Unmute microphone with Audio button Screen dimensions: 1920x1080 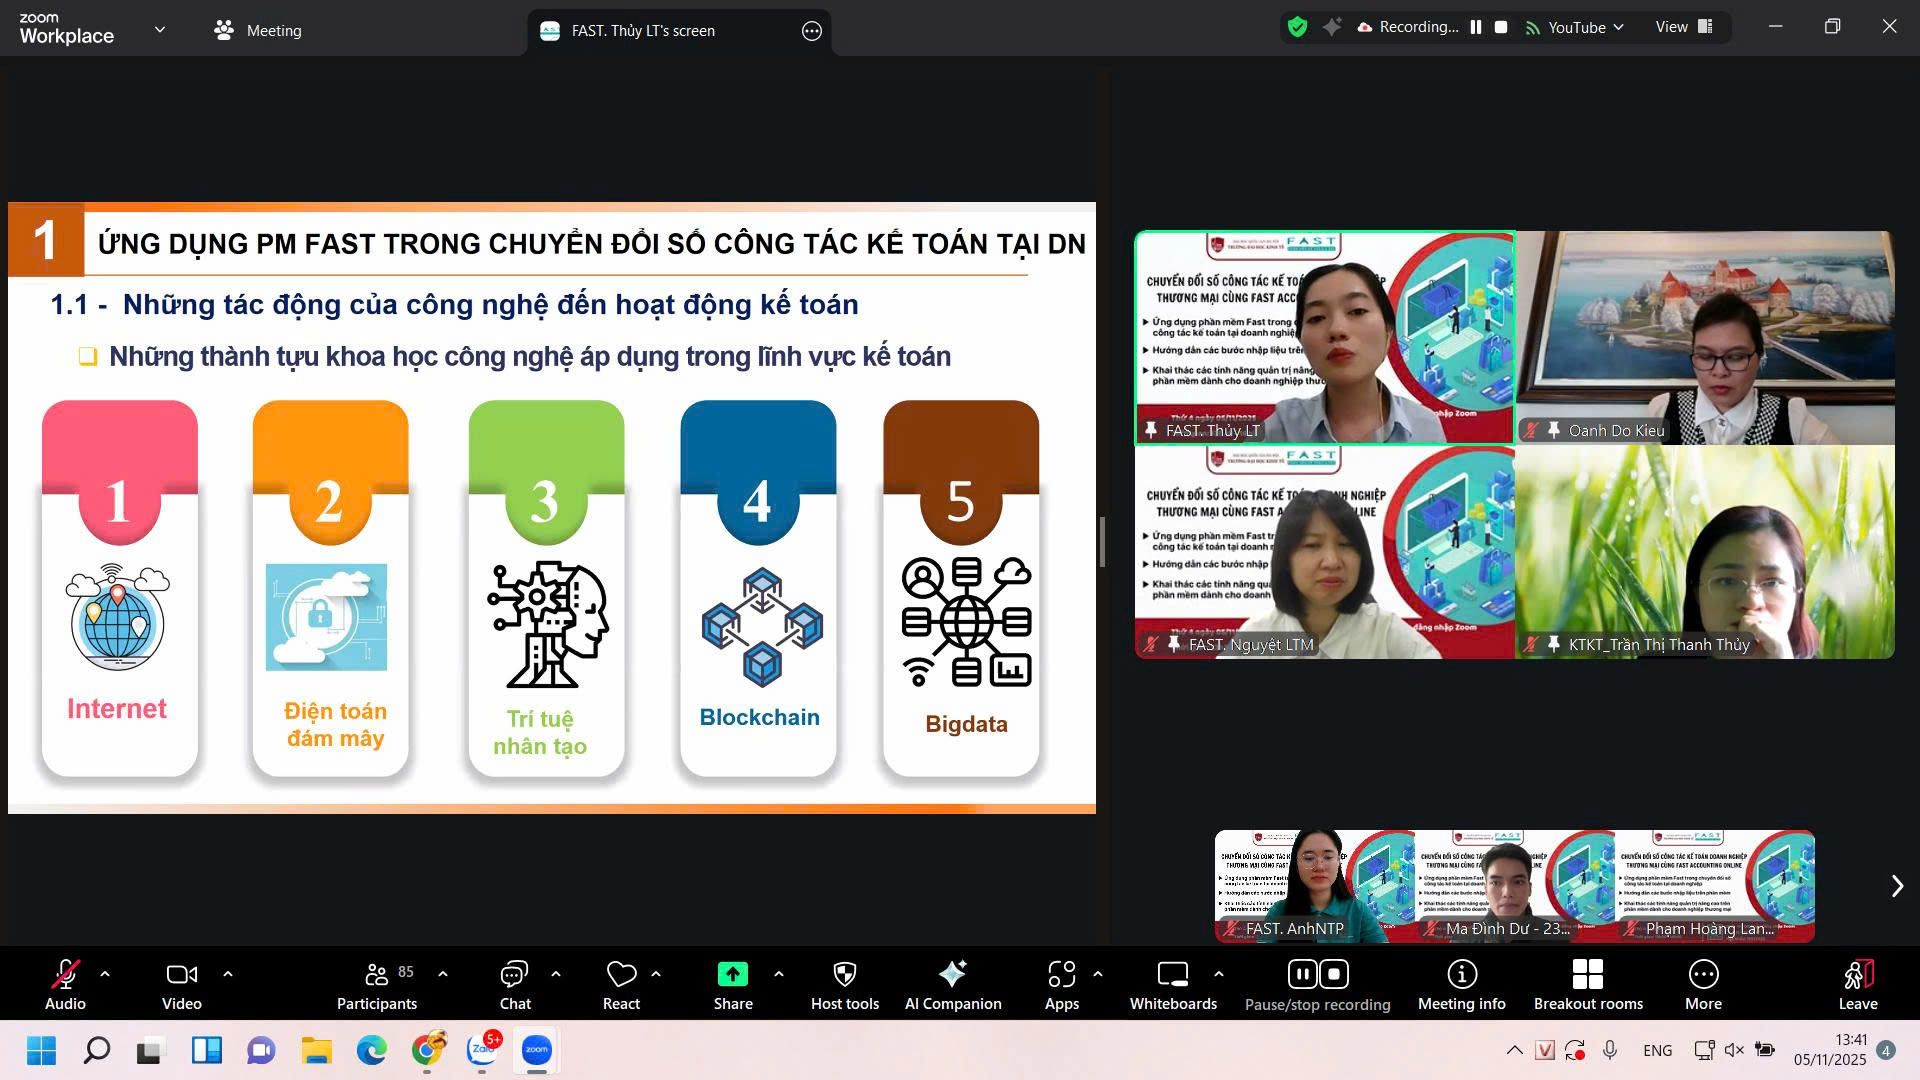[x=66, y=985]
